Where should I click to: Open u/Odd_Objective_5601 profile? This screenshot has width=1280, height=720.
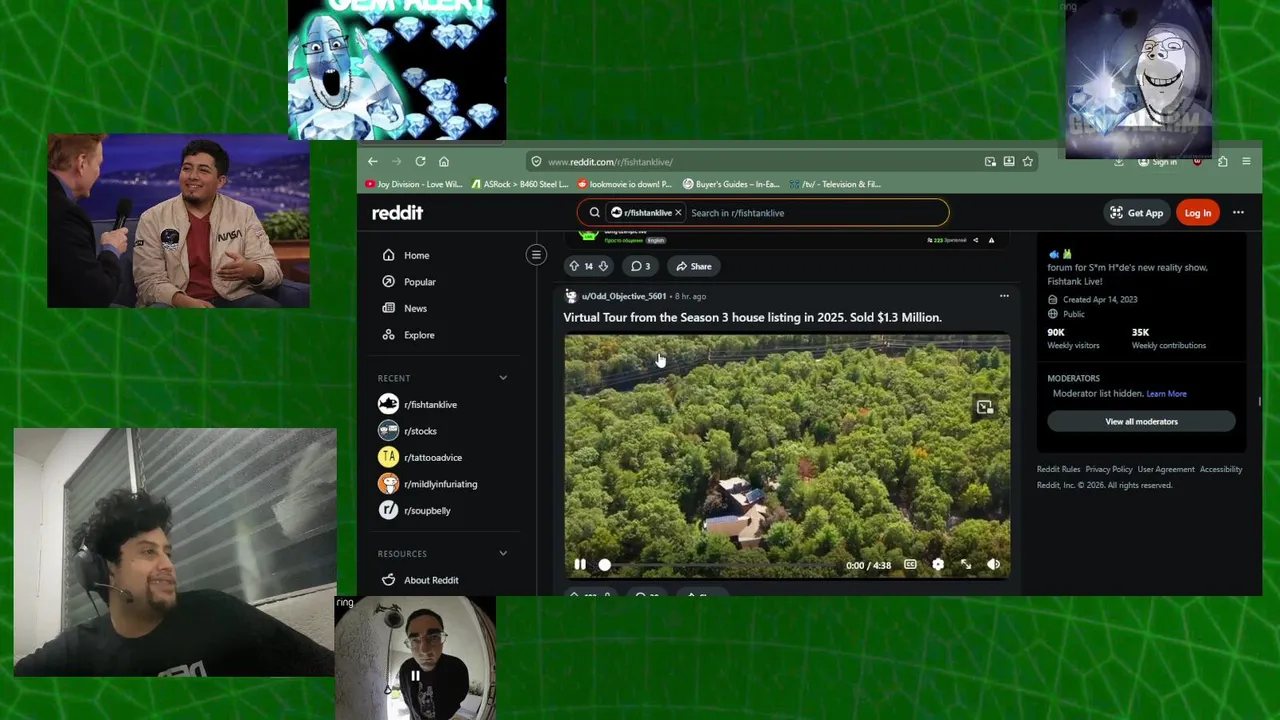tap(624, 296)
